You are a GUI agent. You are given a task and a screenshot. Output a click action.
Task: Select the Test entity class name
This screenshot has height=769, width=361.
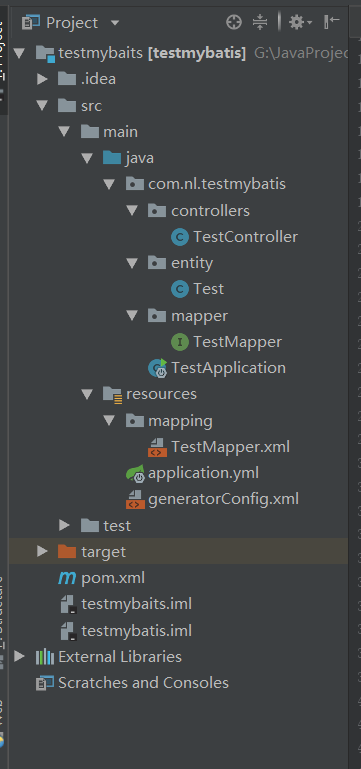click(208, 289)
